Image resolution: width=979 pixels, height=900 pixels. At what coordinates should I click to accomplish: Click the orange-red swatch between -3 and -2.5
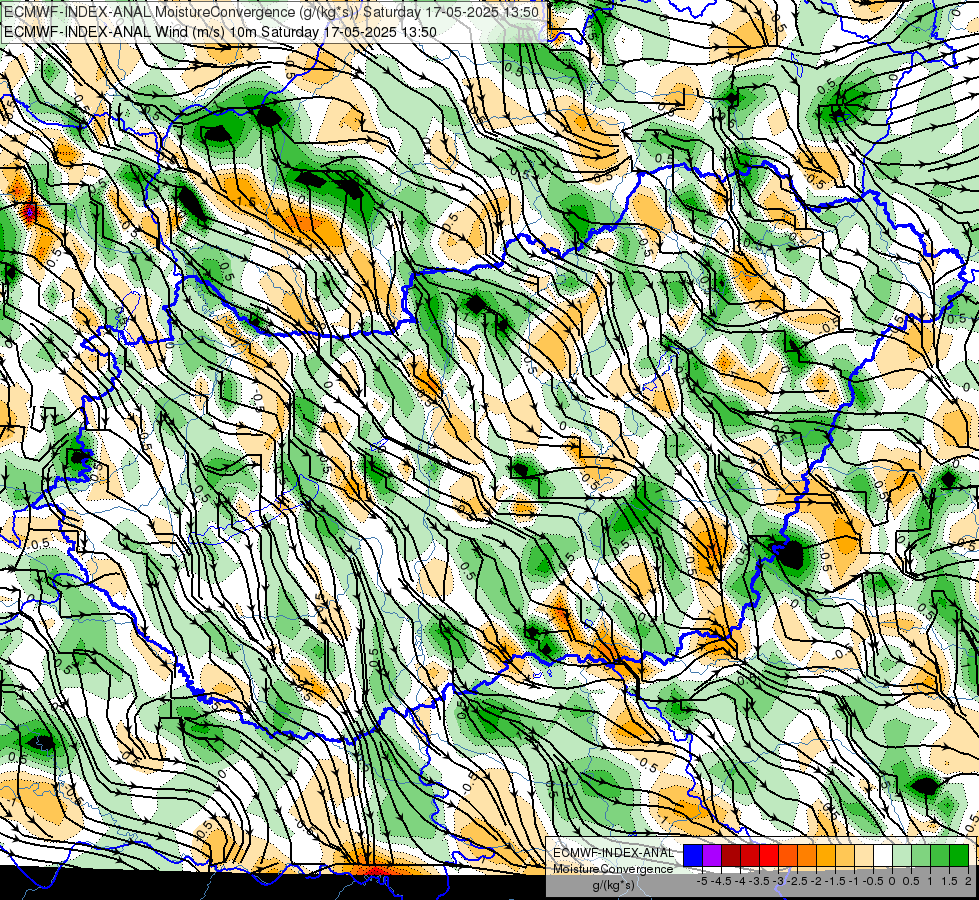point(788,856)
